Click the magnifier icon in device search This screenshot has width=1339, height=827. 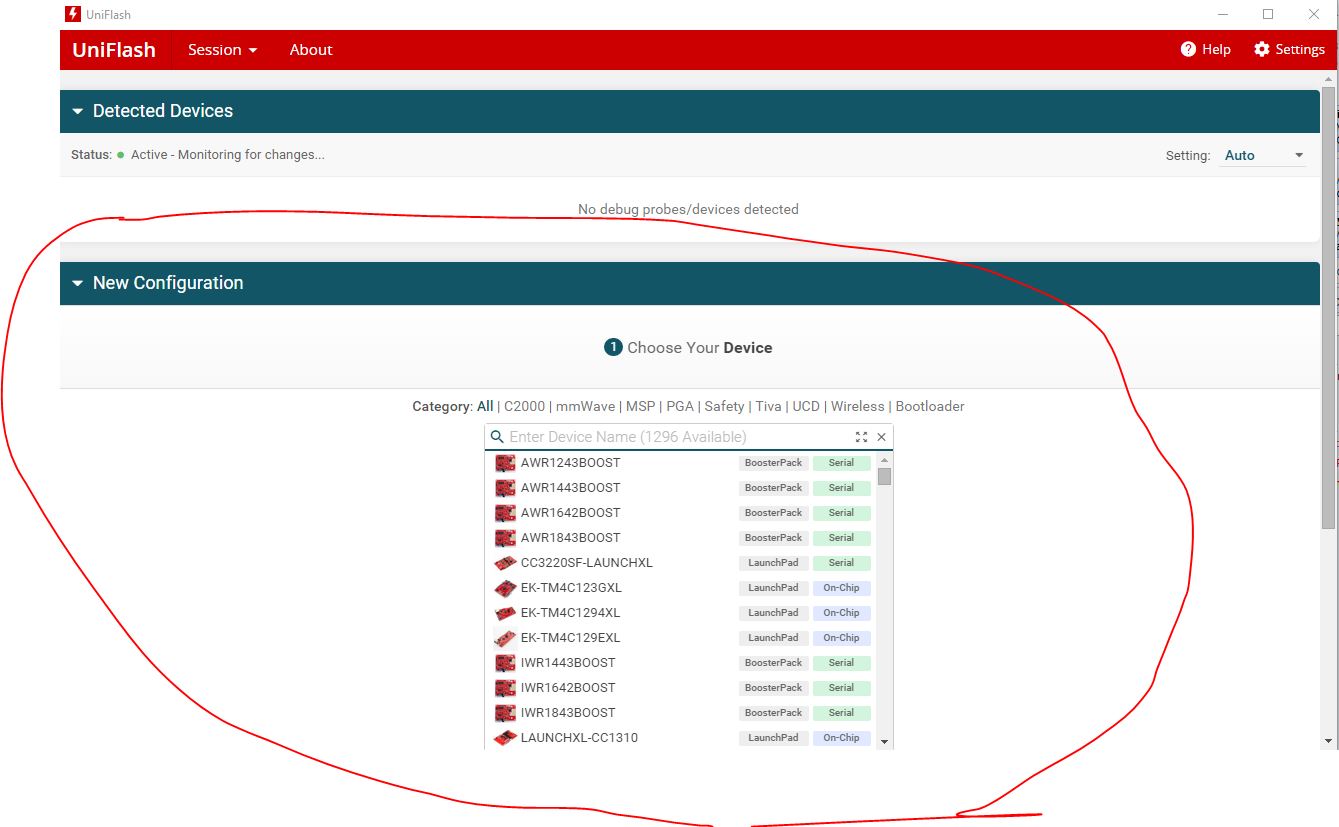tap(497, 437)
